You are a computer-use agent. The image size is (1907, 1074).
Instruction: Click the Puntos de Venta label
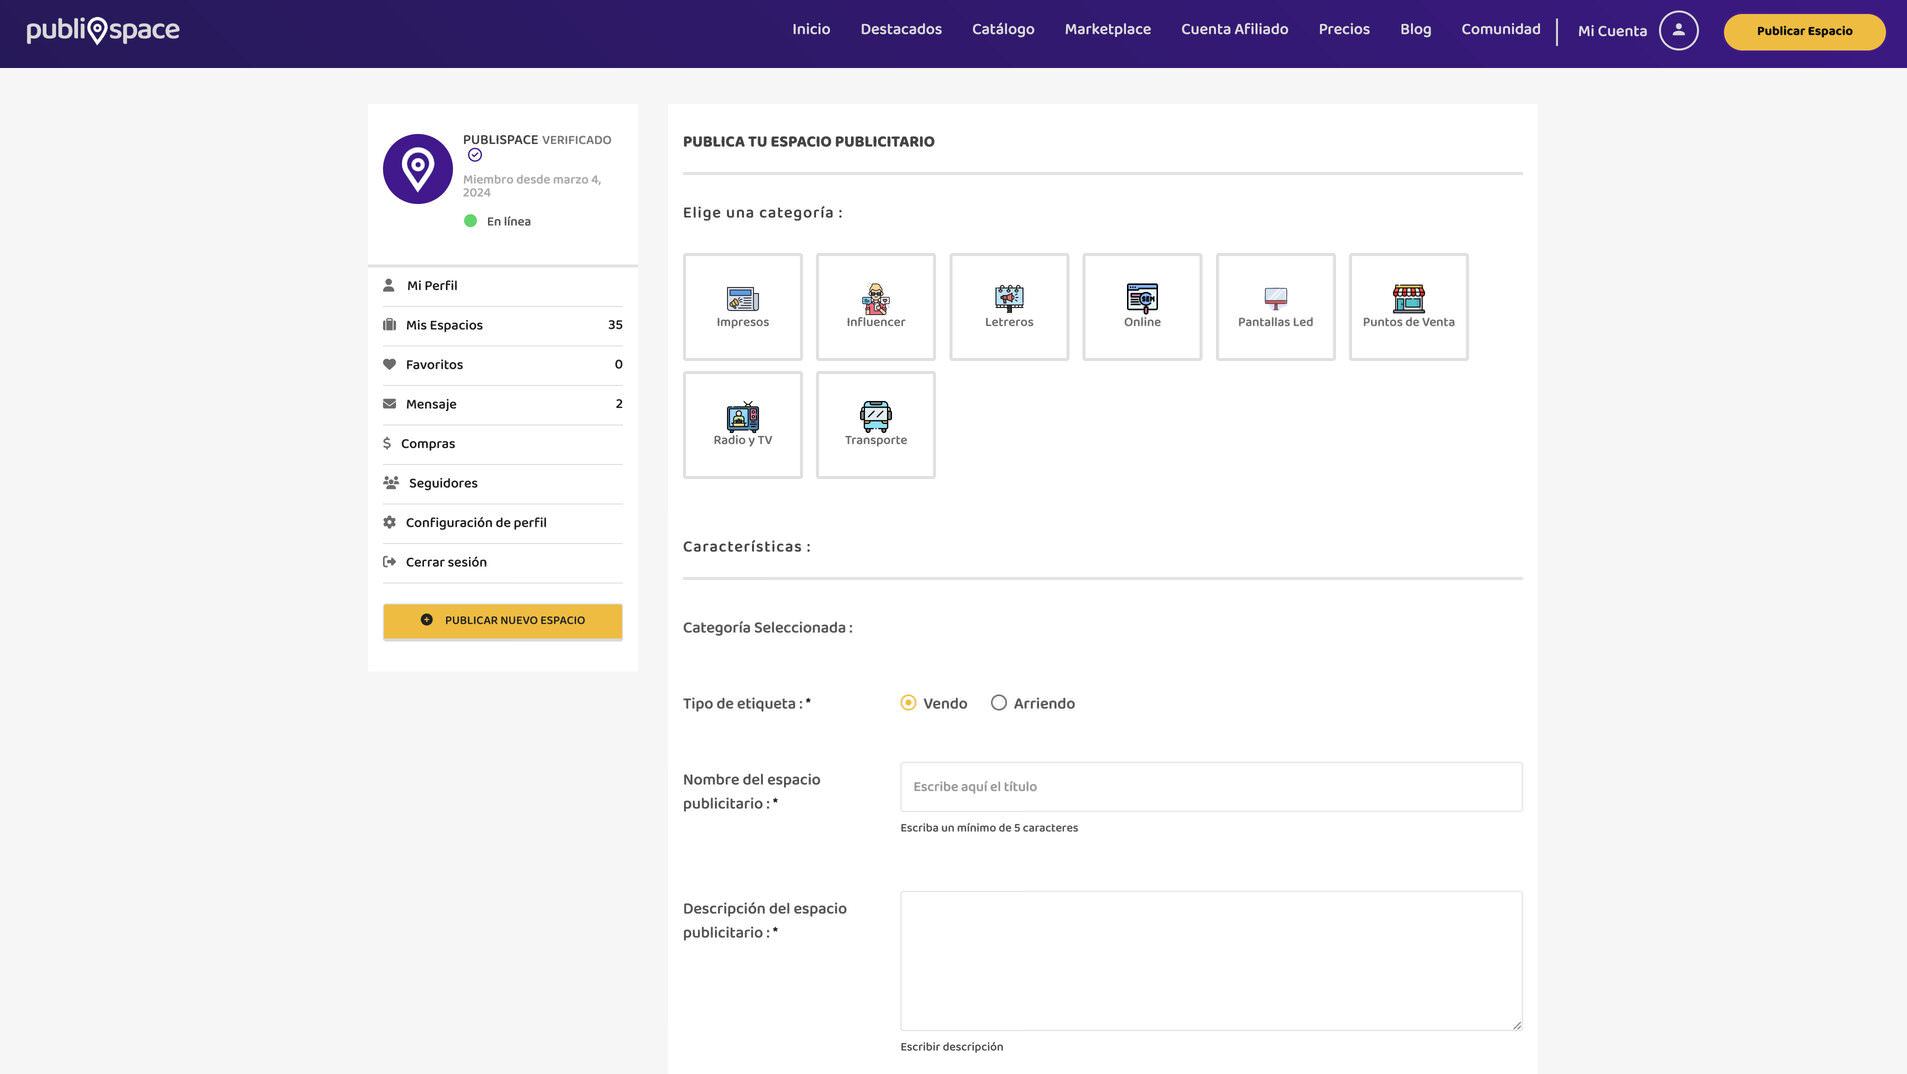click(1408, 322)
